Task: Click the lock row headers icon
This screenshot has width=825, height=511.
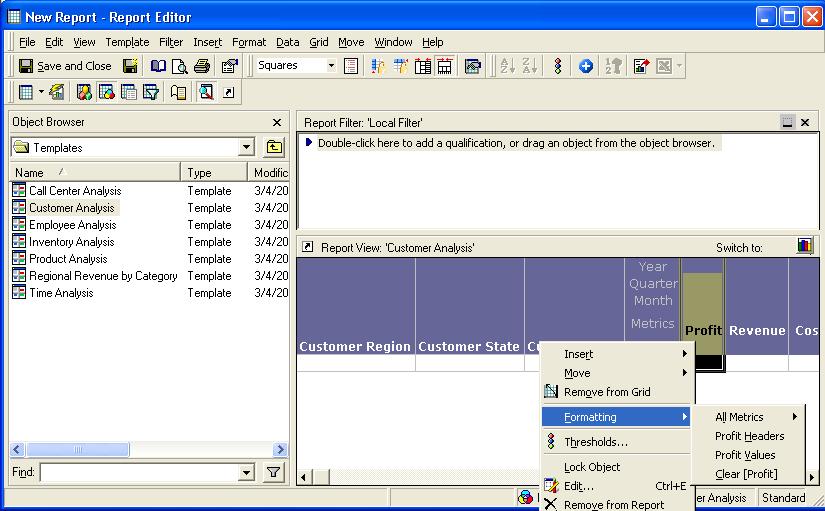Action: [x=378, y=66]
